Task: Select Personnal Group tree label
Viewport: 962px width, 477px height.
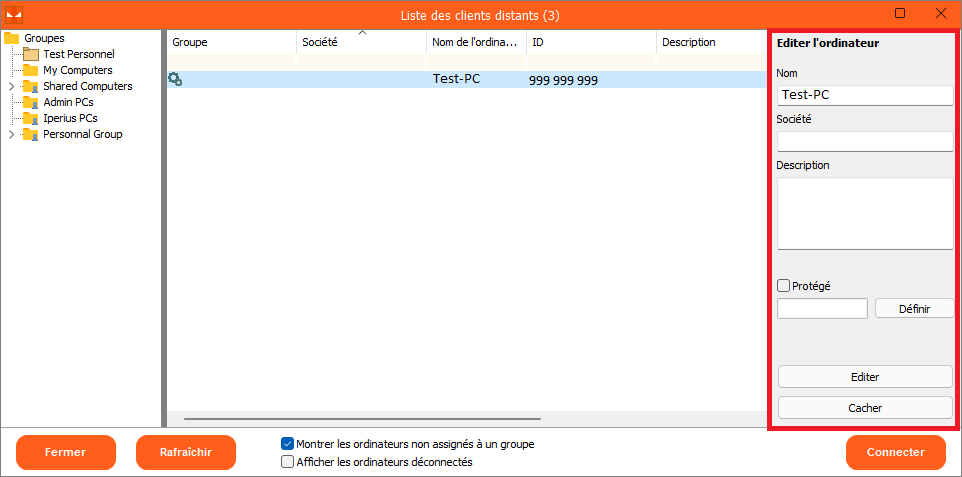Action: (83, 134)
